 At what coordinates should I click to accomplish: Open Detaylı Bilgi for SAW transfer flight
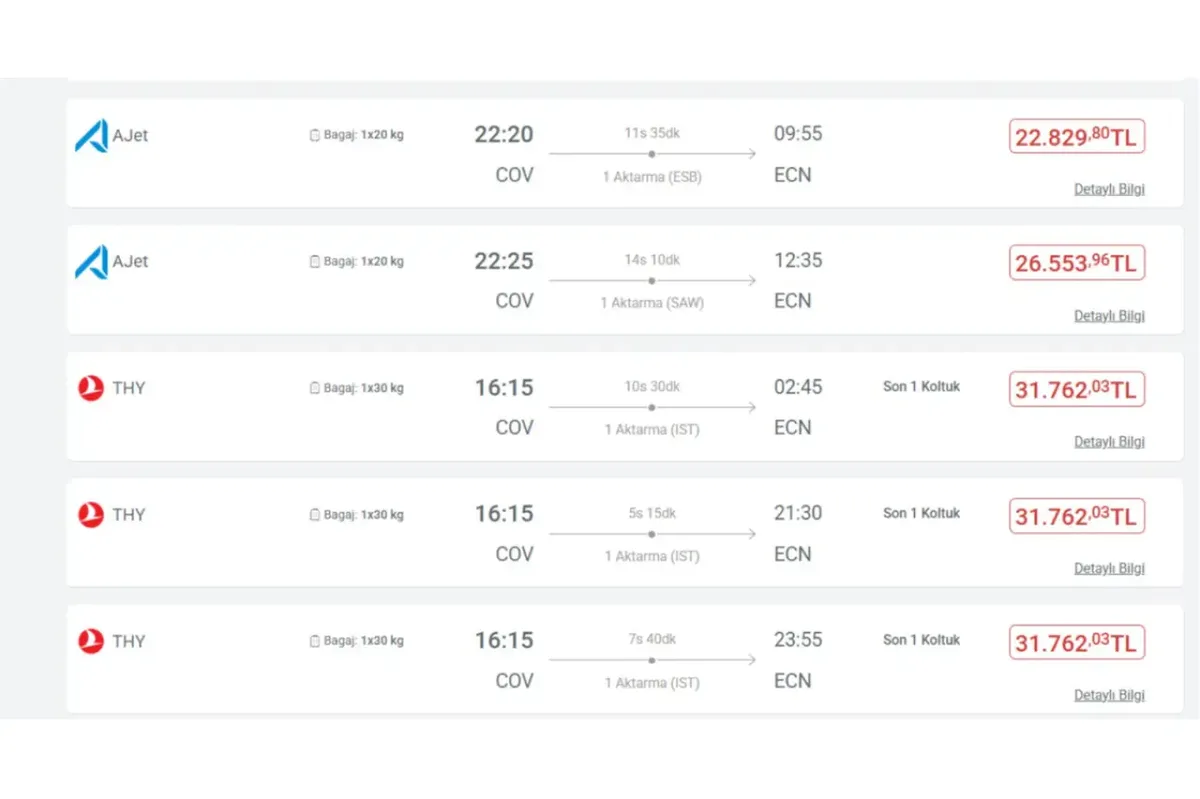tap(1109, 316)
